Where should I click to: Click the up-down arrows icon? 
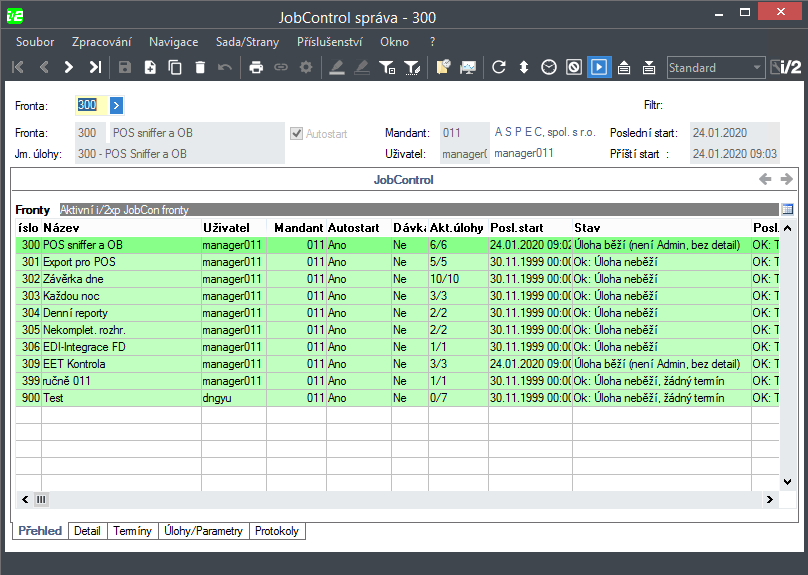tap(524, 67)
